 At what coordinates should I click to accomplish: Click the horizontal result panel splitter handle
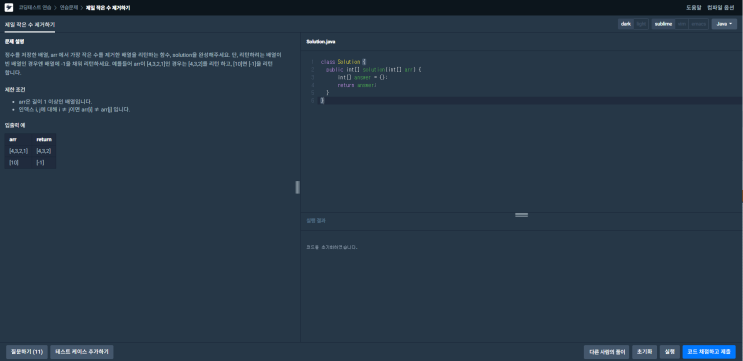521,215
